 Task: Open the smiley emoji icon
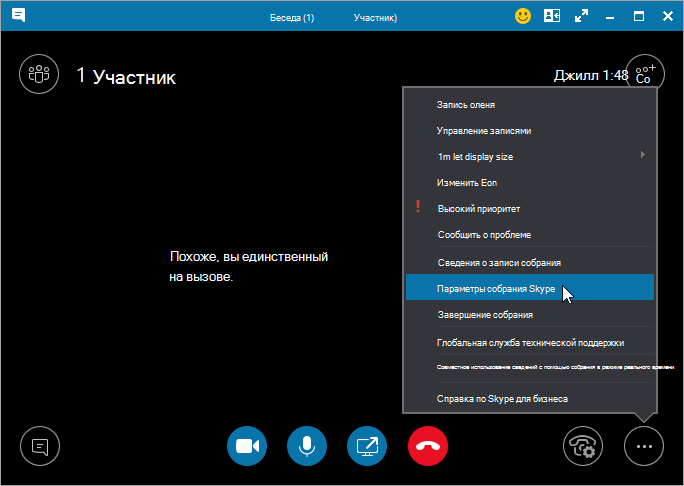coord(523,17)
